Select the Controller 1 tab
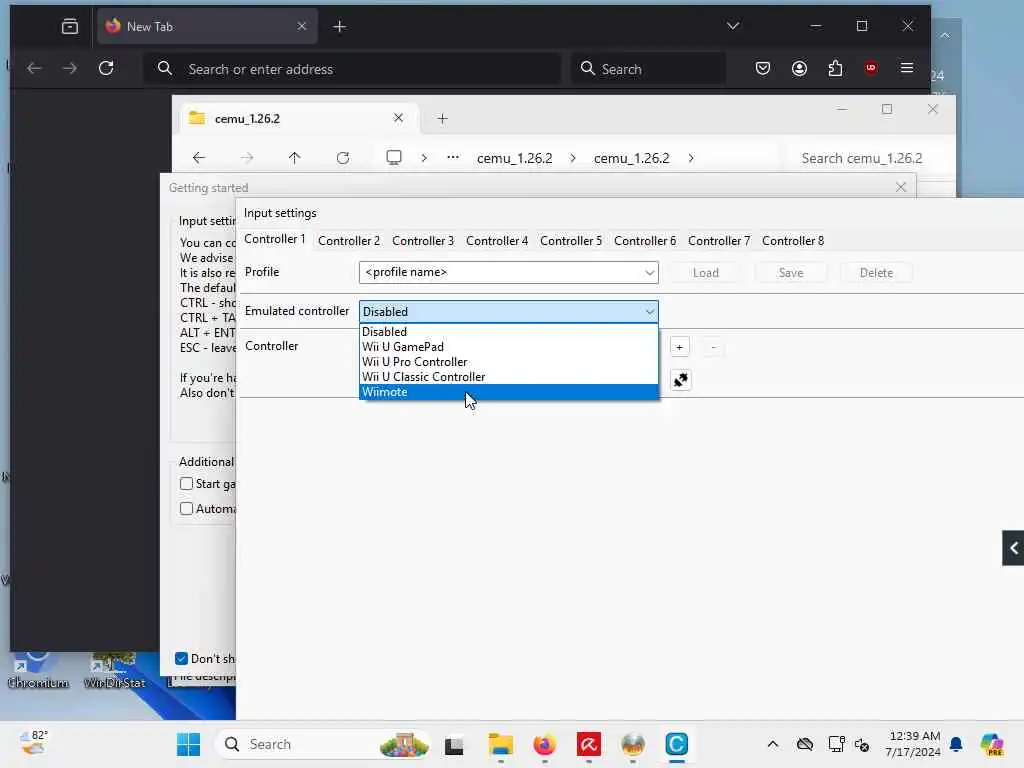 (274, 239)
